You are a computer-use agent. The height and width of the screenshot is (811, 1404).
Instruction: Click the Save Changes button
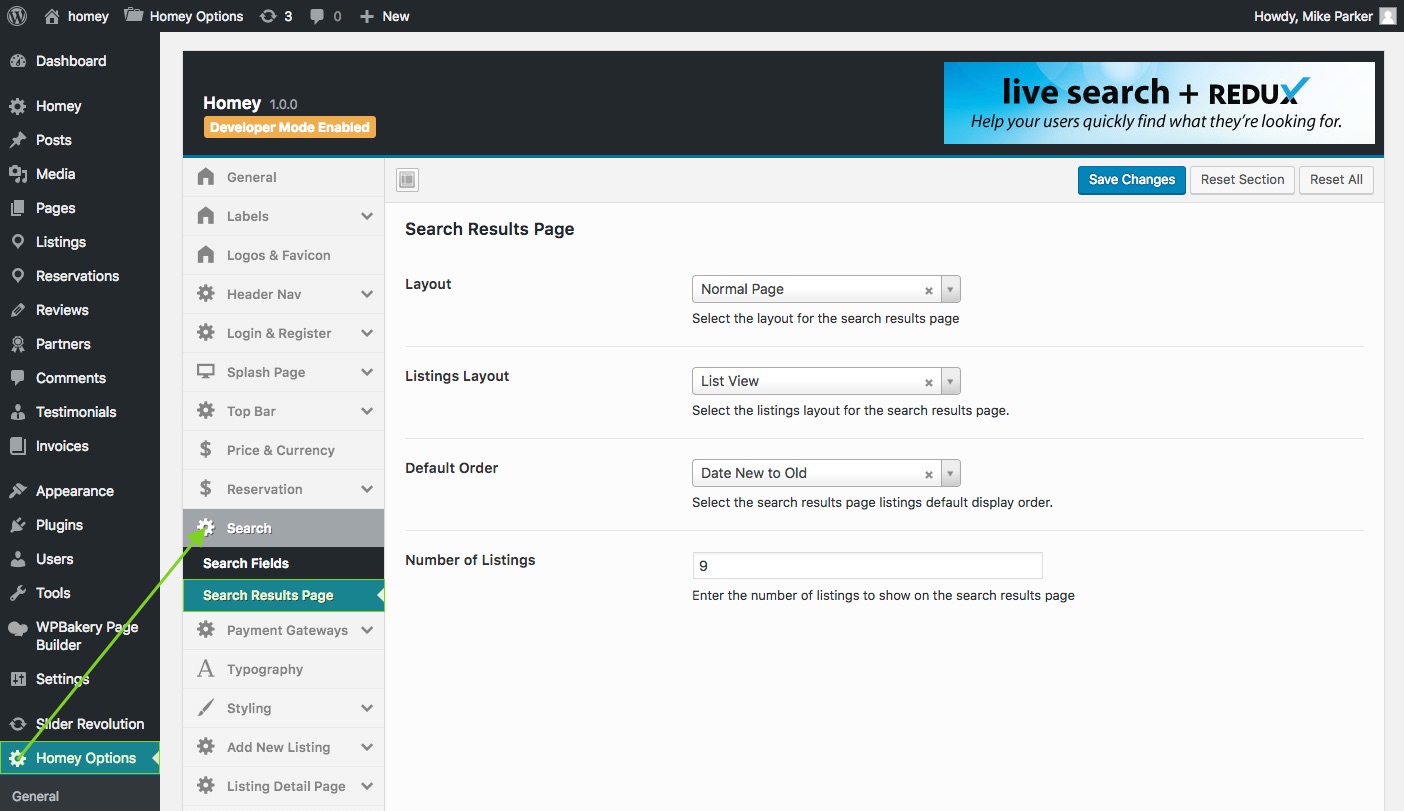1132,180
